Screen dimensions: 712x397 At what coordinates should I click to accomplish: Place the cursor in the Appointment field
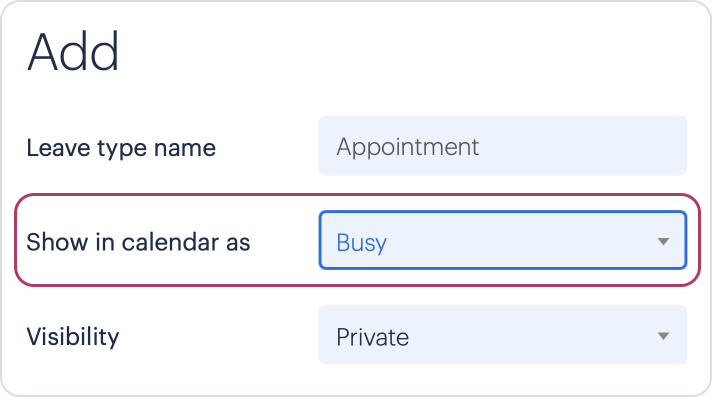coord(503,146)
